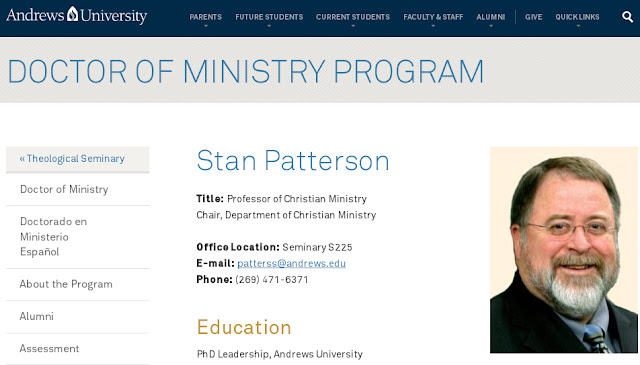Expand the Current Students menu
The width and height of the screenshot is (640, 365).
pos(353,17)
